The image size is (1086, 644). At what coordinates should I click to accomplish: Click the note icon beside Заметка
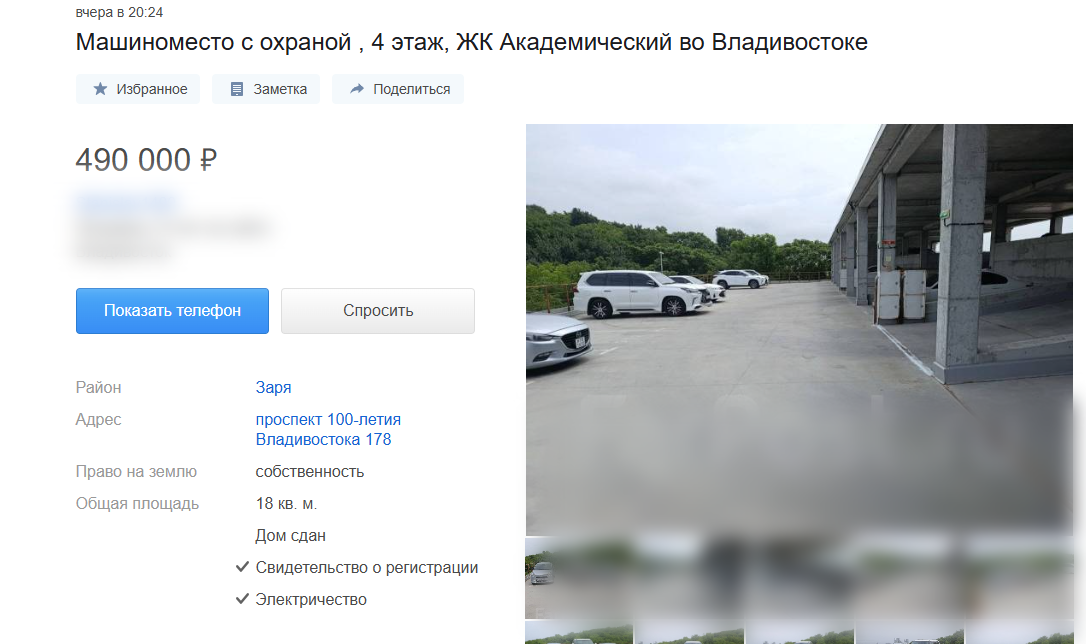click(x=237, y=89)
